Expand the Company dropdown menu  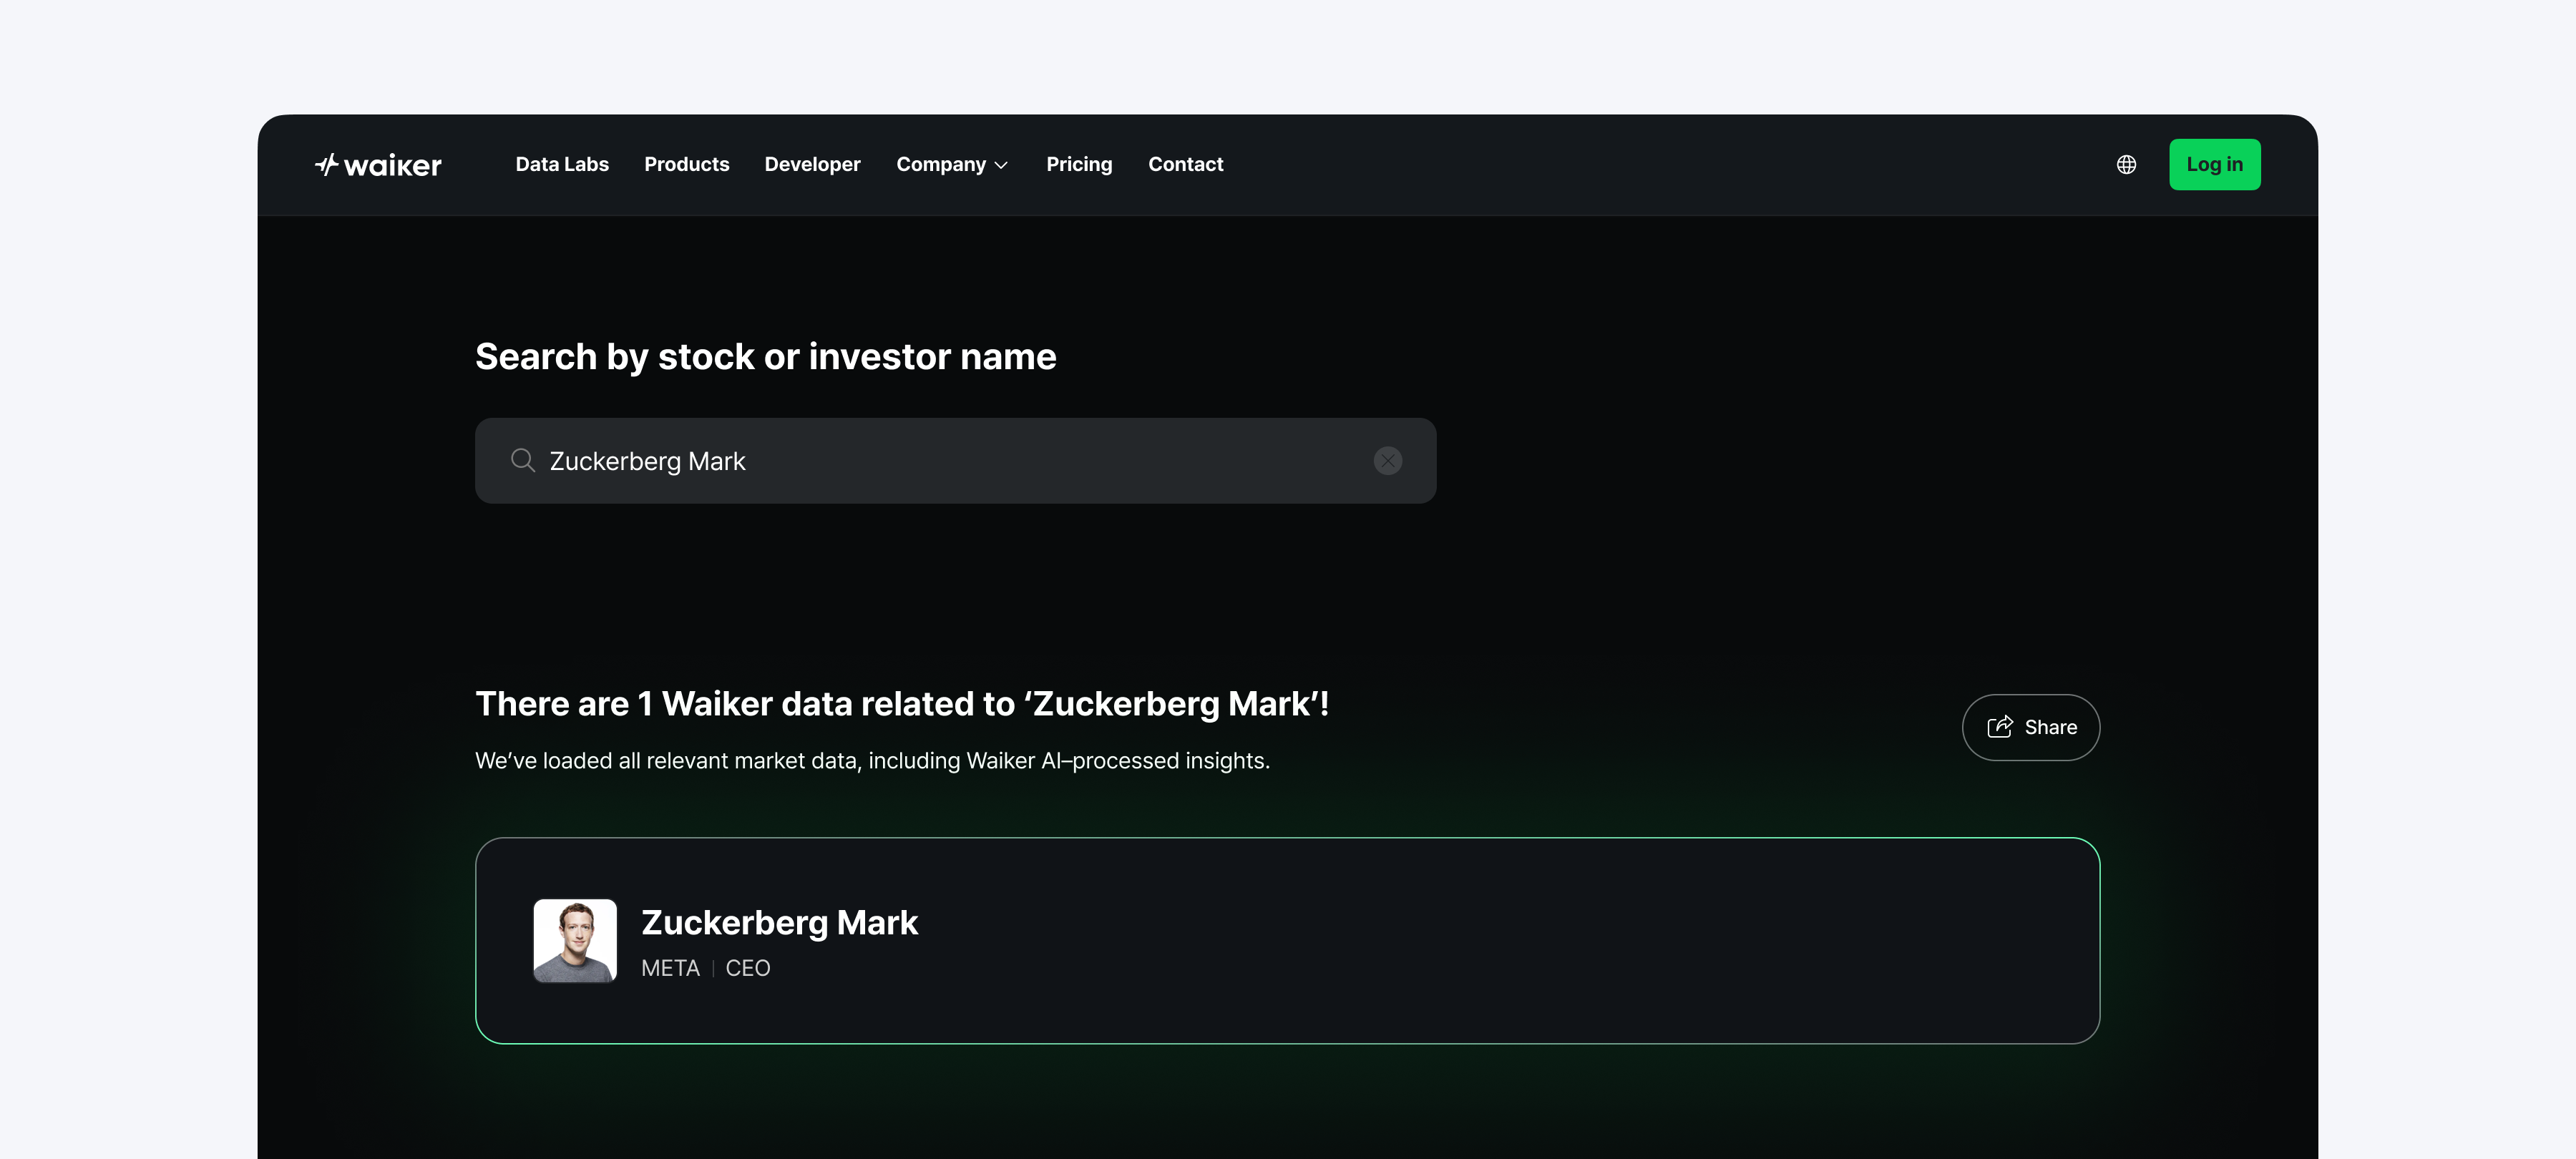[952, 165]
